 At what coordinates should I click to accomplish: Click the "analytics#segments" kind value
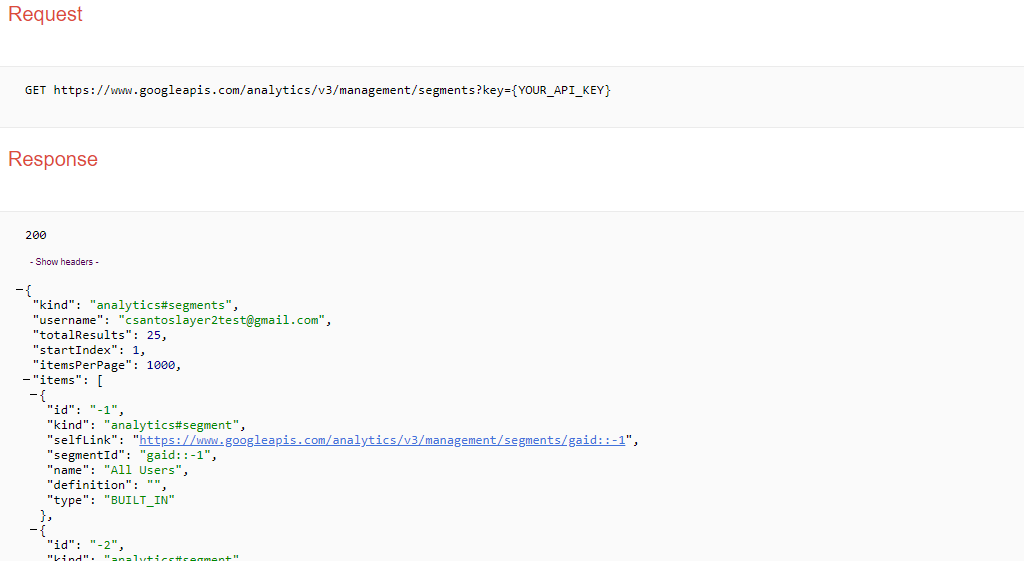click(164, 305)
